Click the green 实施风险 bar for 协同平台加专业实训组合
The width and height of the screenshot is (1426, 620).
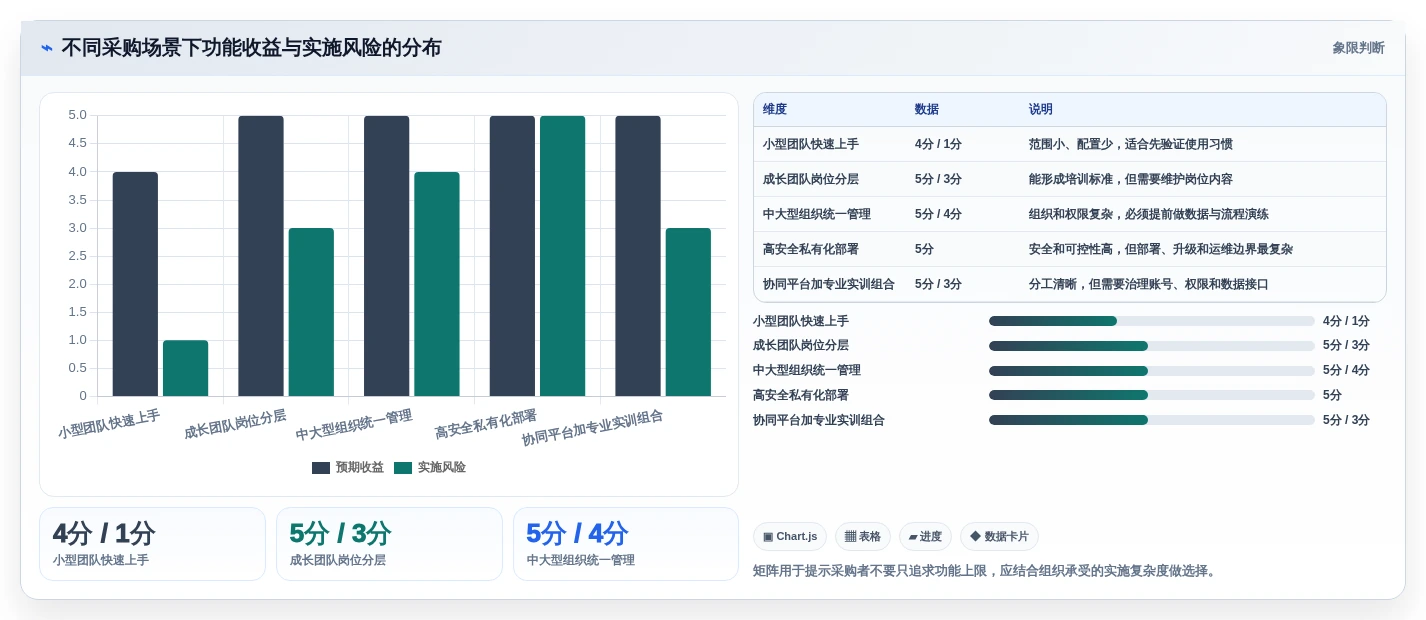tap(688, 312)
